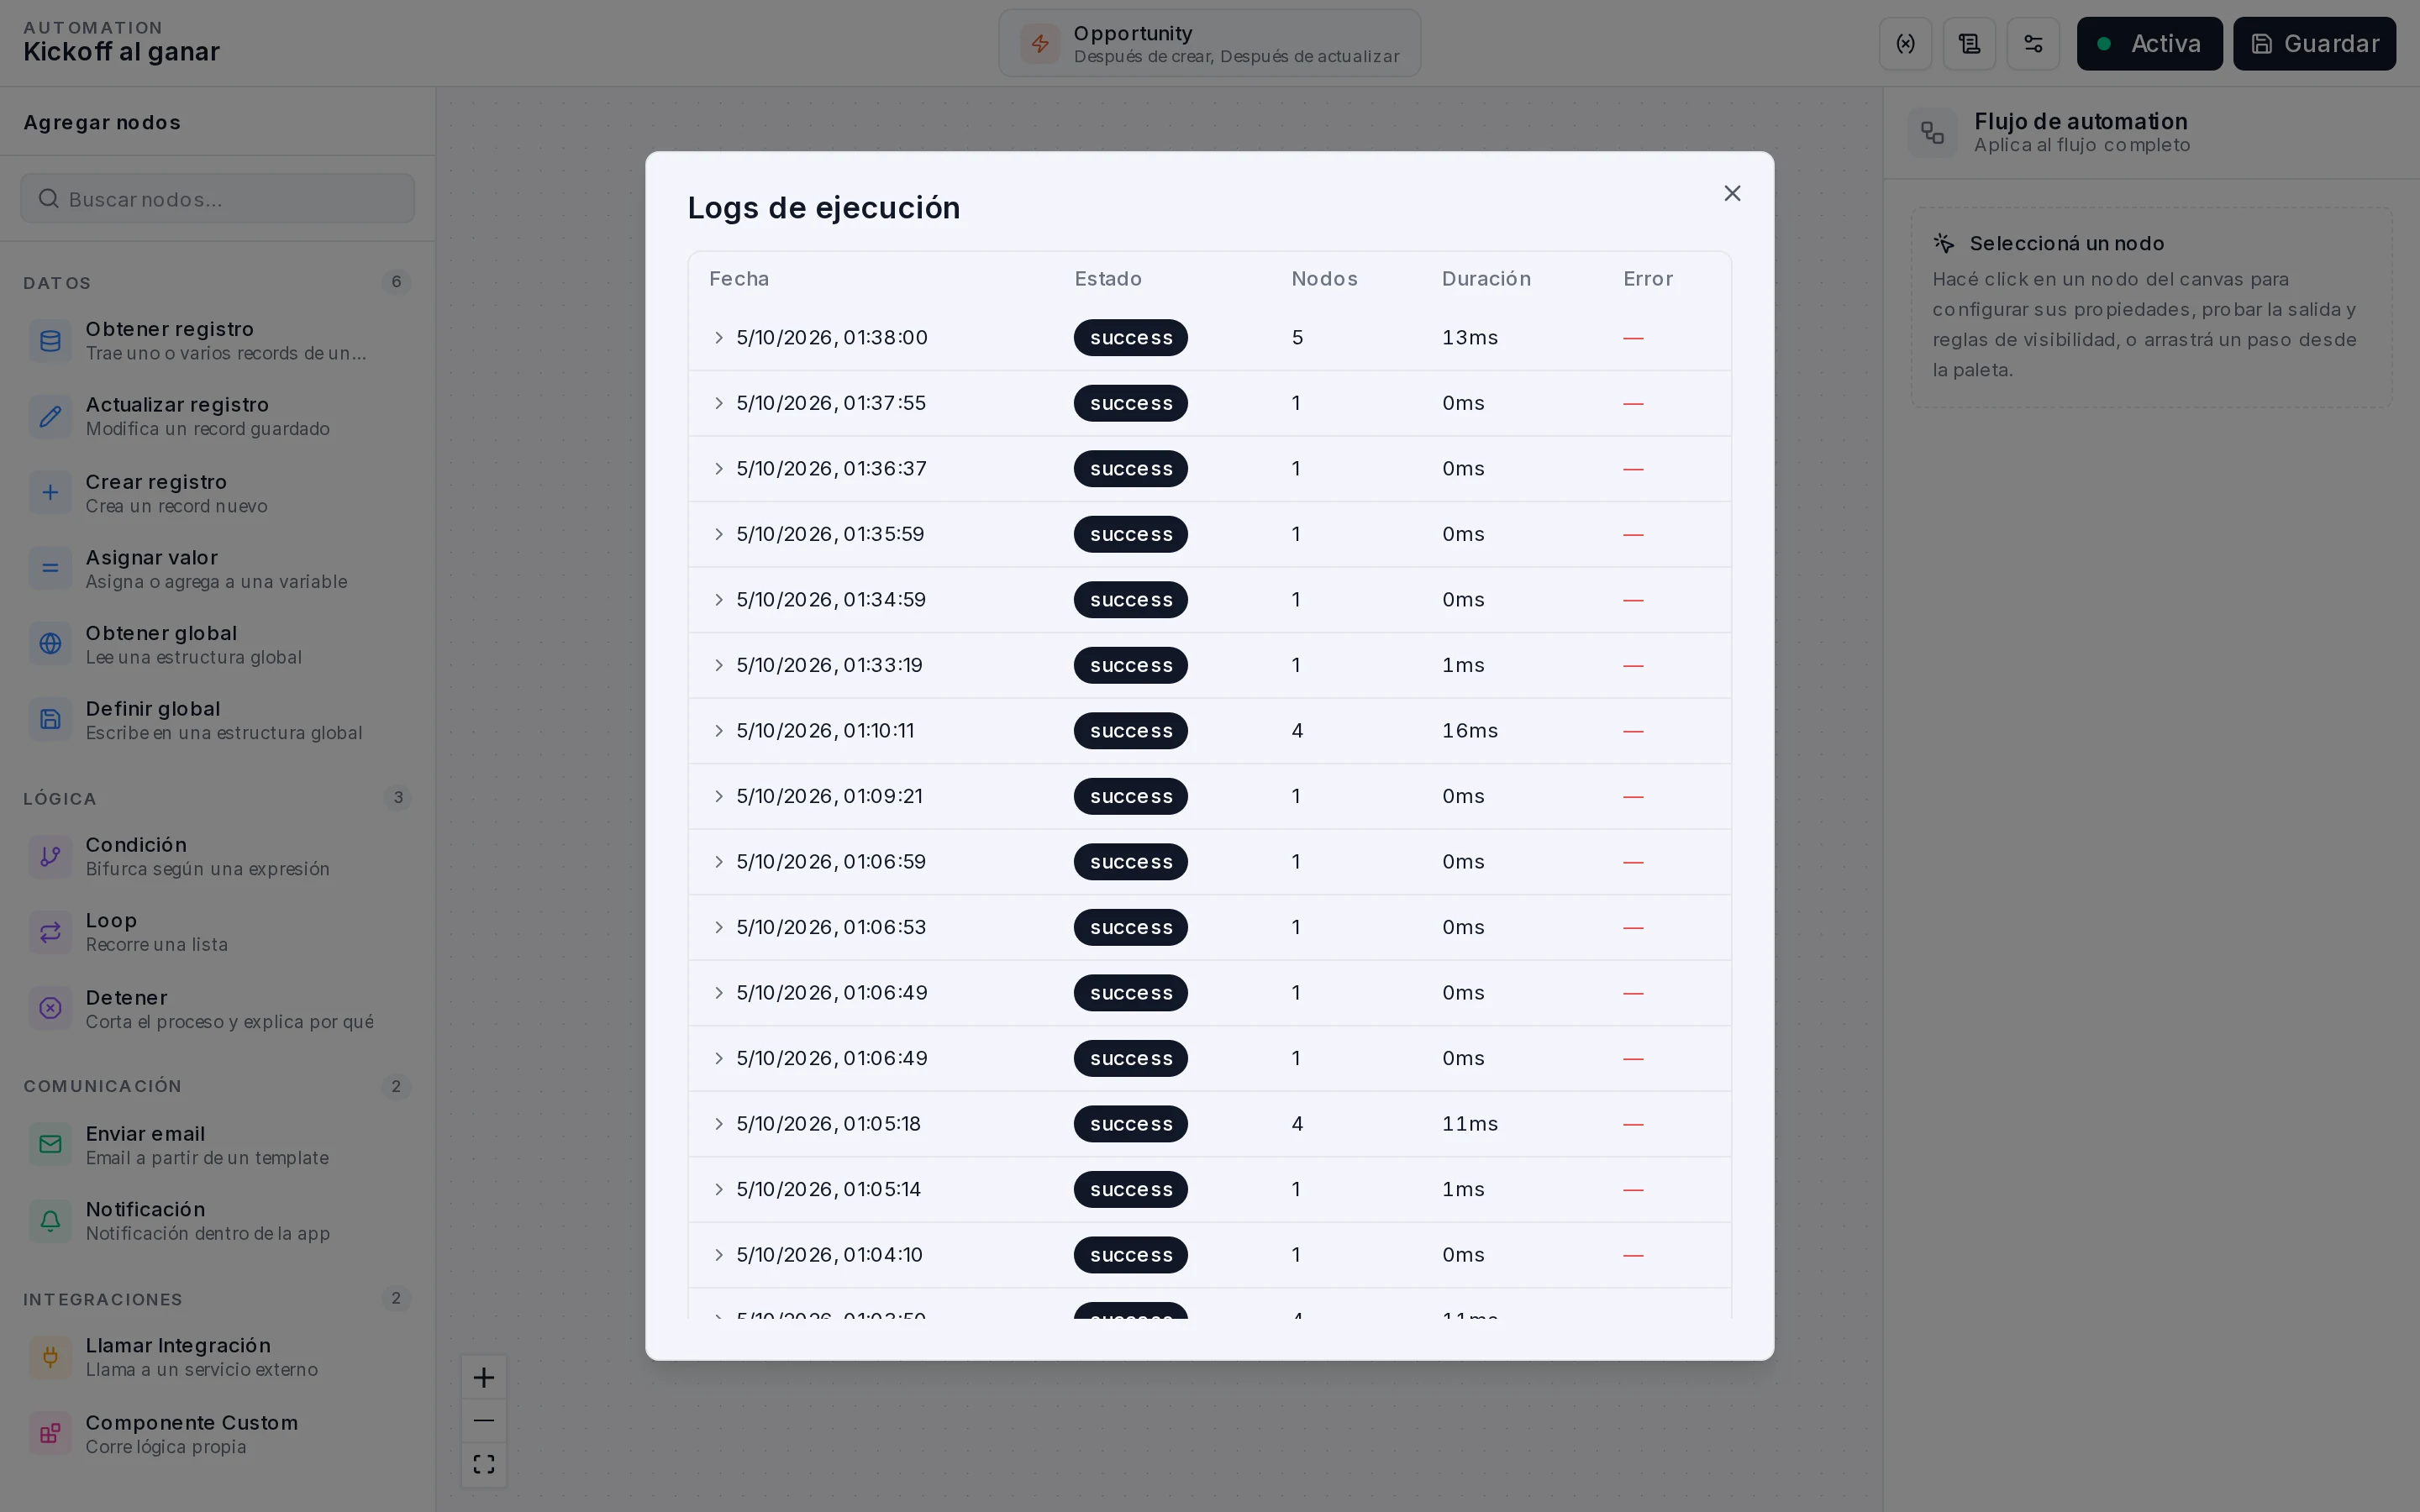Zoom in the canvas with plus button

(x=484, y=1378)
